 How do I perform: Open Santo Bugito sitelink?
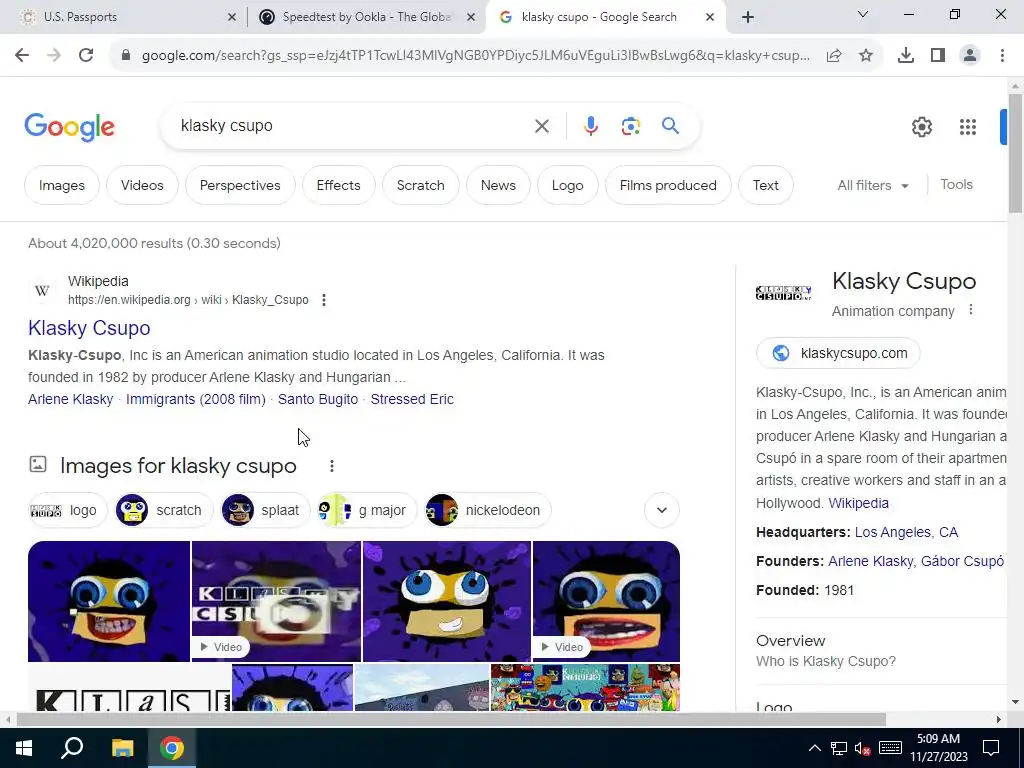pos(318,399)
